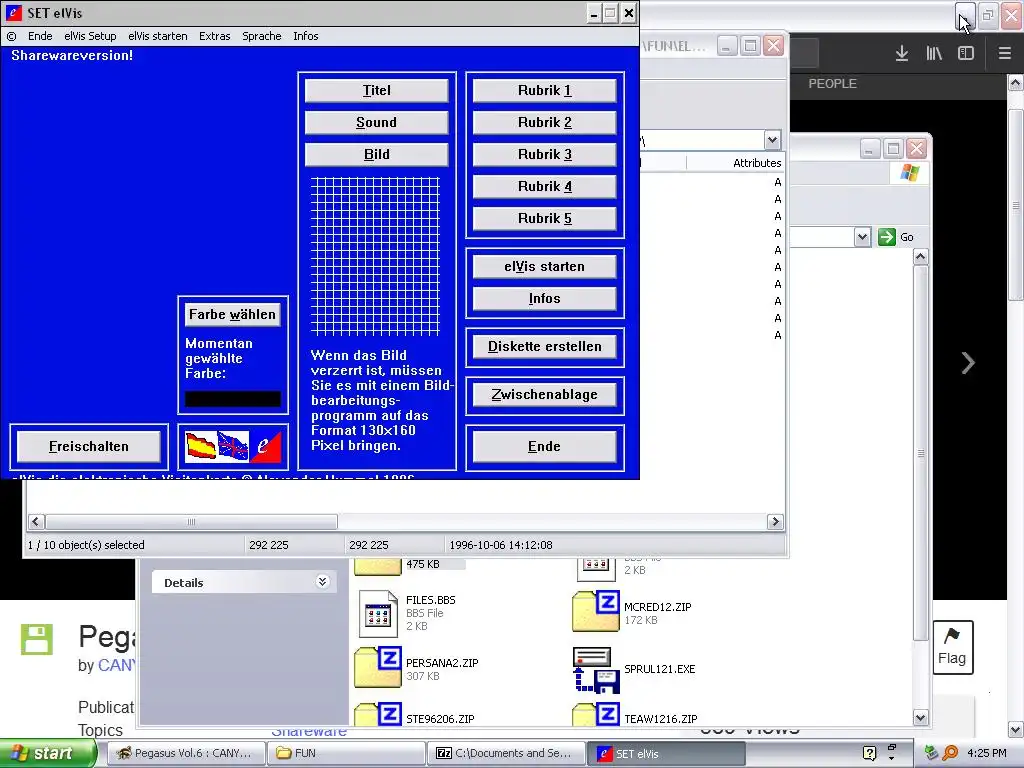Viewport: 1024px width, 768px height.
Task: Select the STE96206.ZIP archive icon
Action: 378,714
